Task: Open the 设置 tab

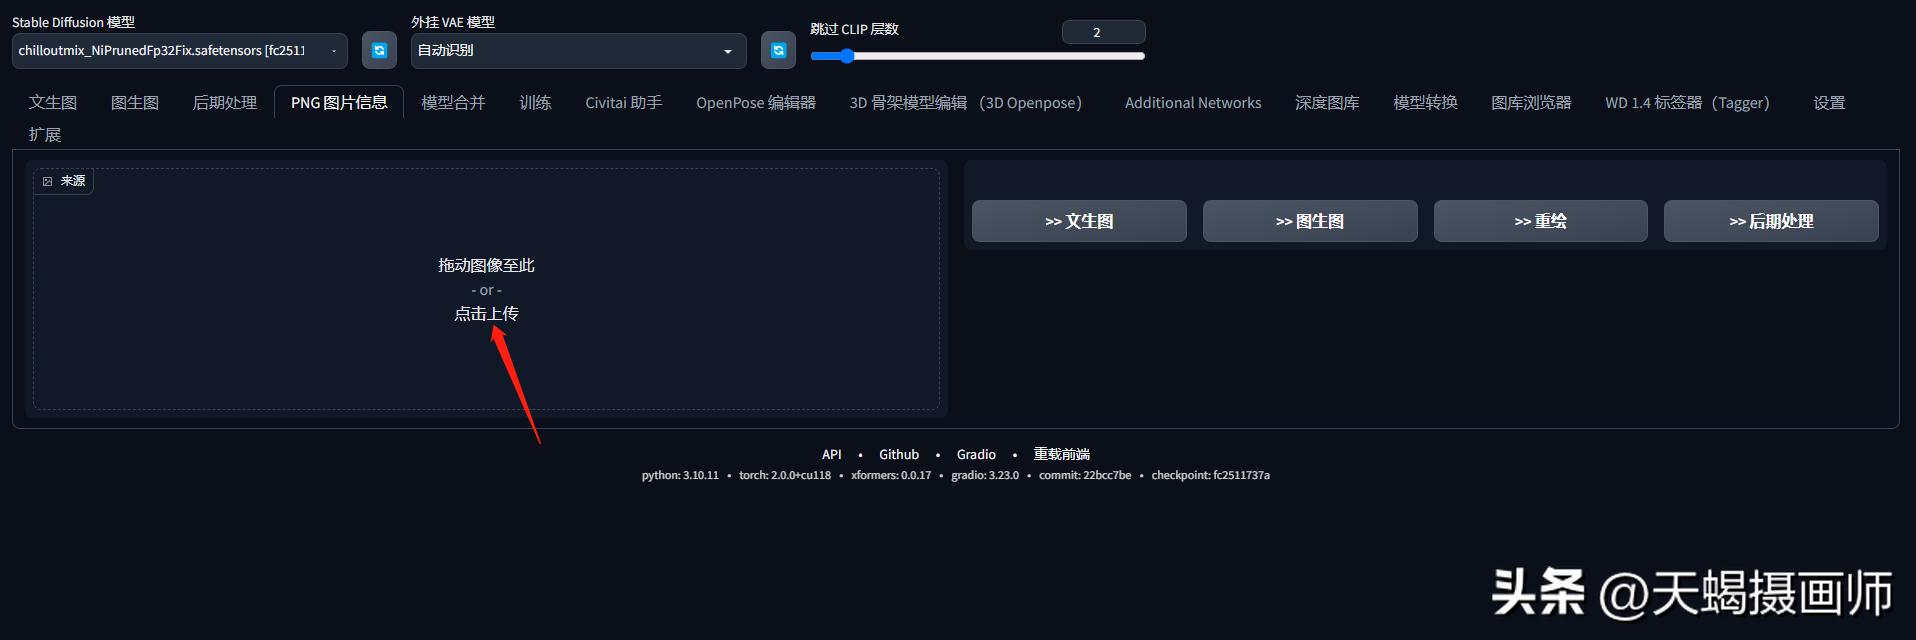Action: point(1829,103)
